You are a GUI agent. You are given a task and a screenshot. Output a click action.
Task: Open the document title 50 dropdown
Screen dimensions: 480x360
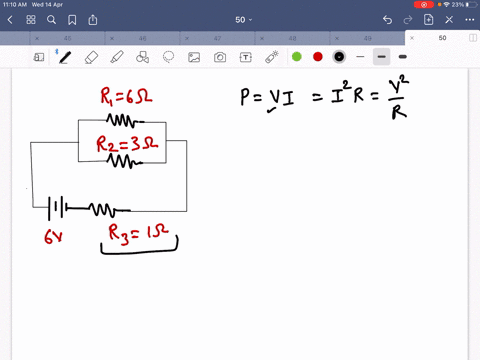244,20
